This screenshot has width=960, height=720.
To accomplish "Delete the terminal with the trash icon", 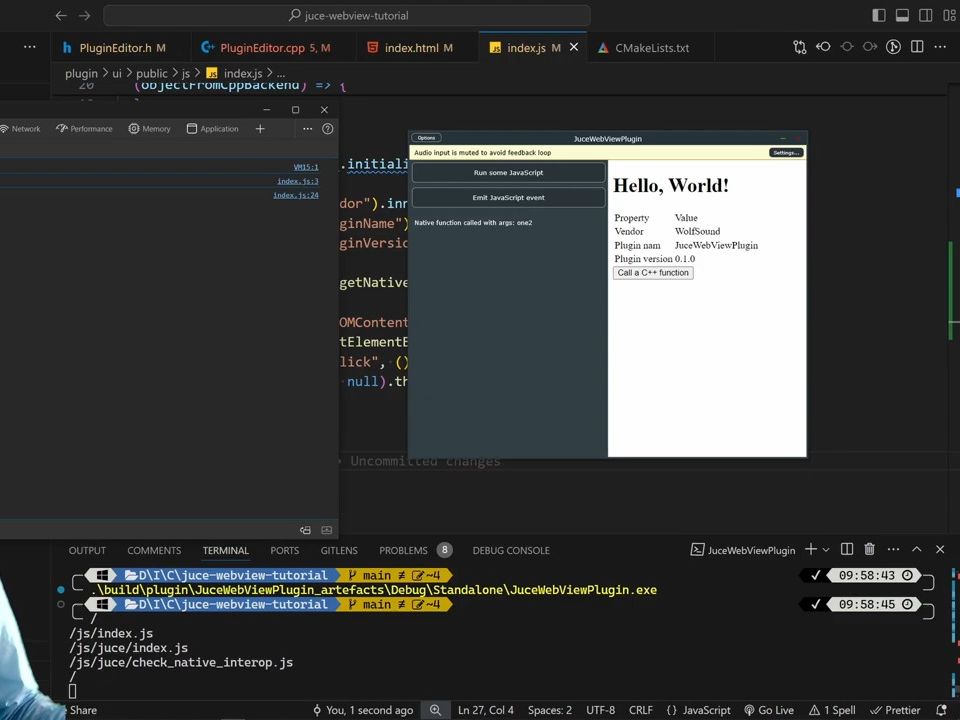I will click(869, 549).
